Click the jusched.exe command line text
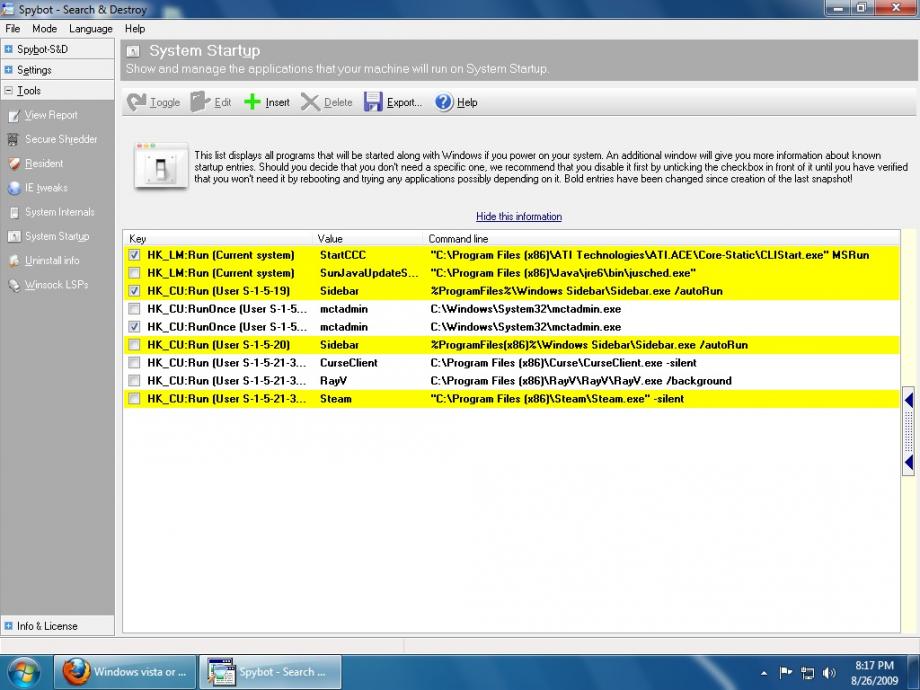The image size is (920, 690). (x=563, y=273)
